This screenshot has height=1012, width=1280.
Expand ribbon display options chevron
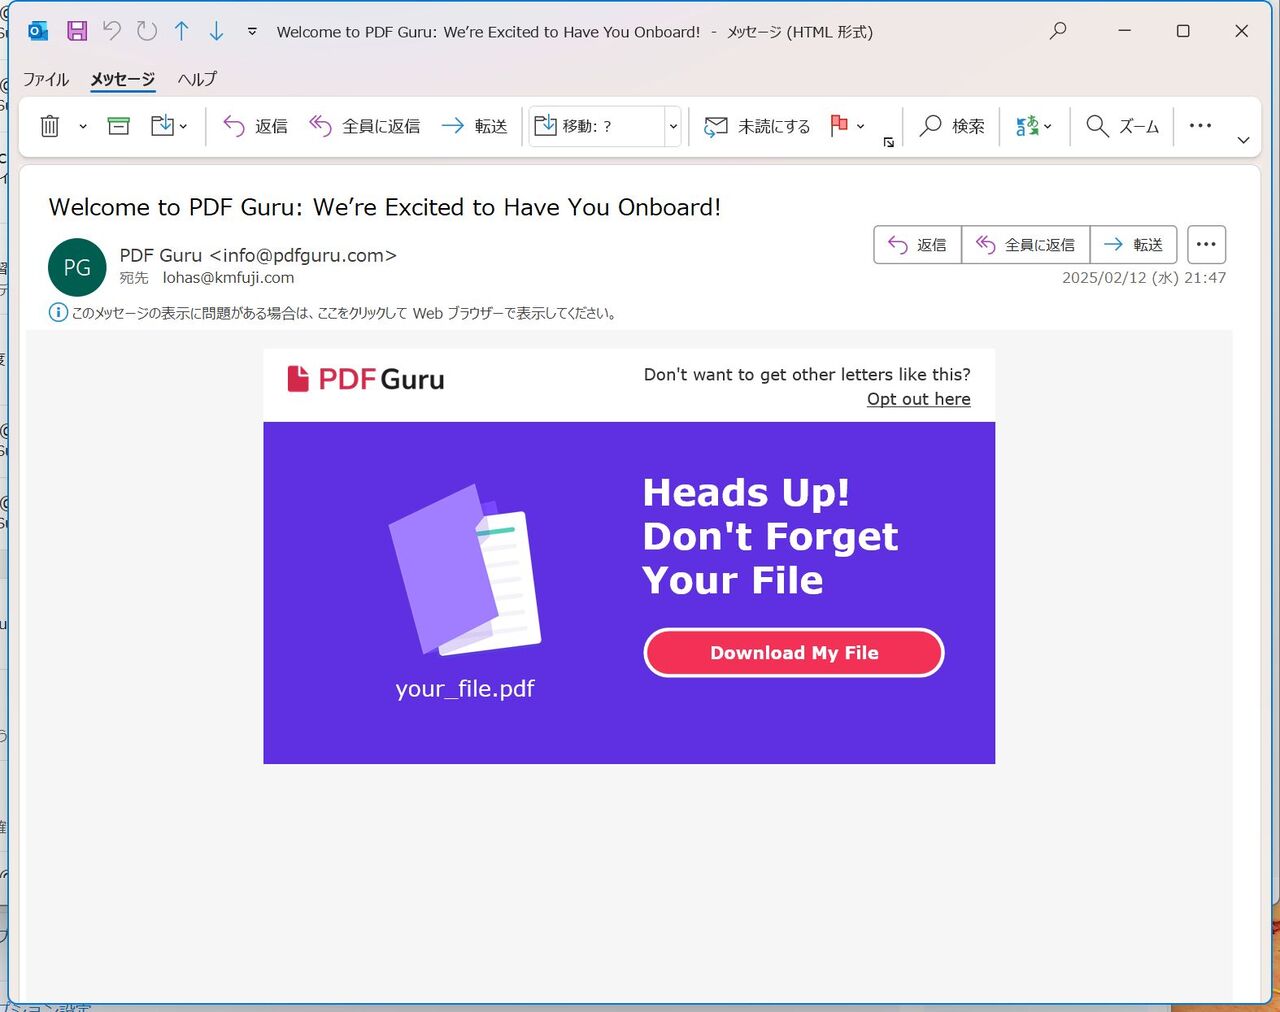point(1243,140)
